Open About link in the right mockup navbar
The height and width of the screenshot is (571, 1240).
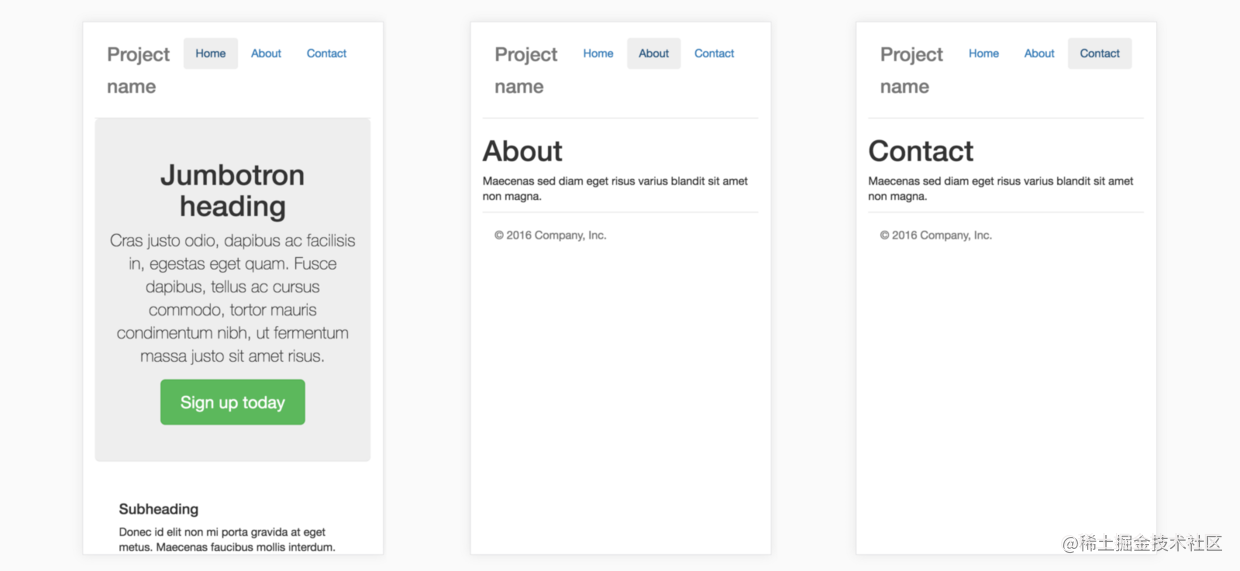[x=1039, y=53]
